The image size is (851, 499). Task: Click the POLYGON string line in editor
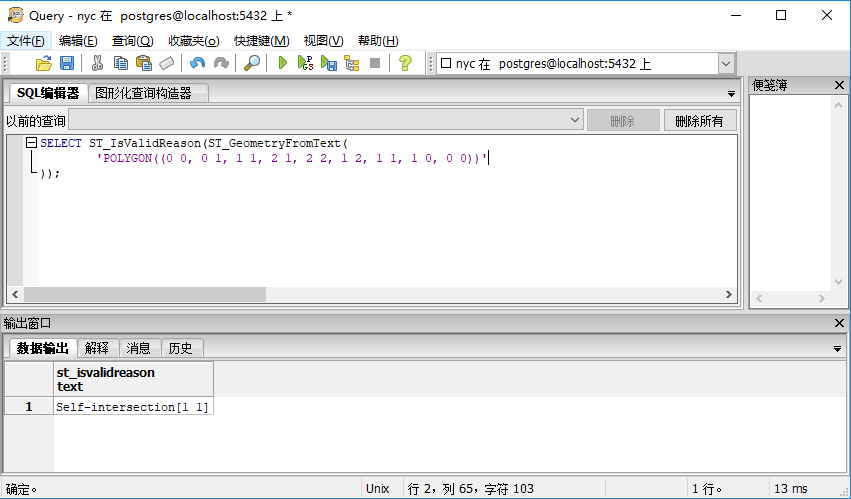click(293, 159)
